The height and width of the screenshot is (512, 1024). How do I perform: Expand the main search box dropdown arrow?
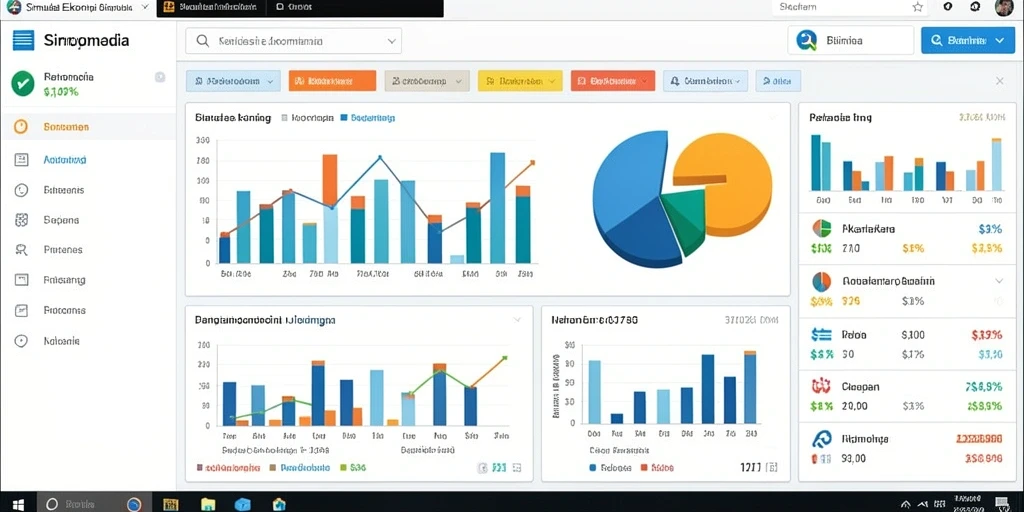pyautogui.click(x=391, y=40)
